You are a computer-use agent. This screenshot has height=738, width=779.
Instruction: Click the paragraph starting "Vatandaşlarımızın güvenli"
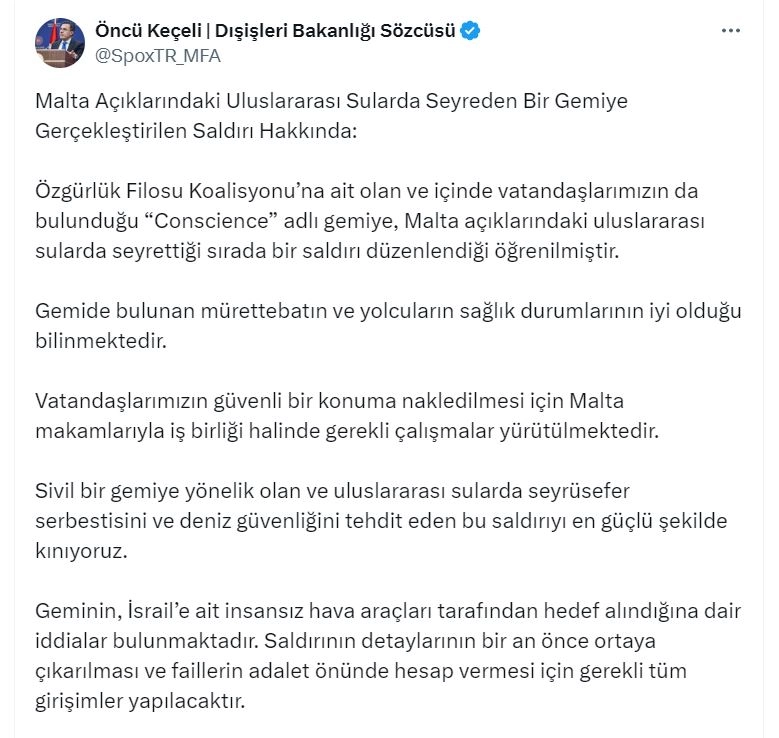click(x=330, y=400)
